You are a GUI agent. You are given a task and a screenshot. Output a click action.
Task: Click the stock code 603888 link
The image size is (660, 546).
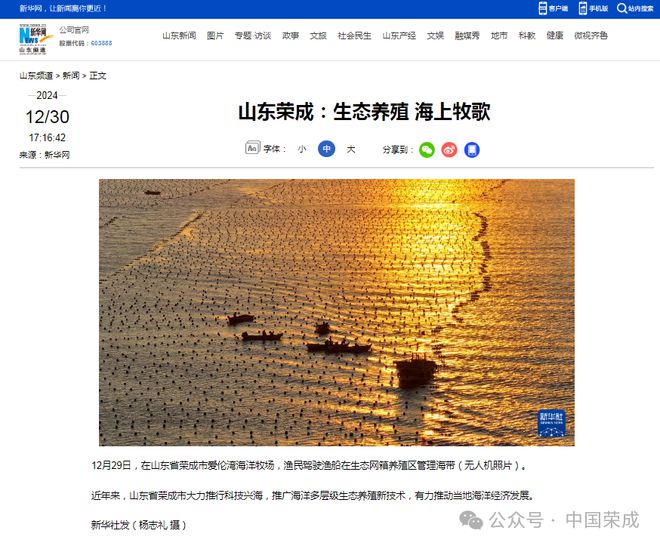(x=101, y=43)
